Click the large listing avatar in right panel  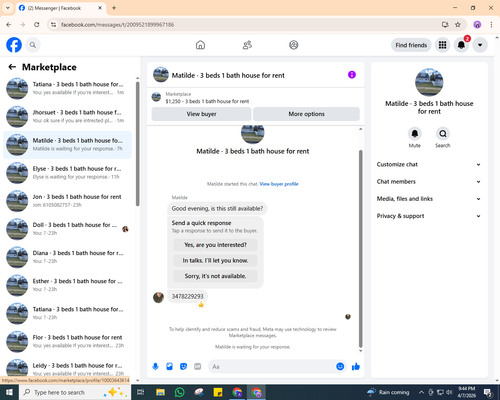point(429,82)
